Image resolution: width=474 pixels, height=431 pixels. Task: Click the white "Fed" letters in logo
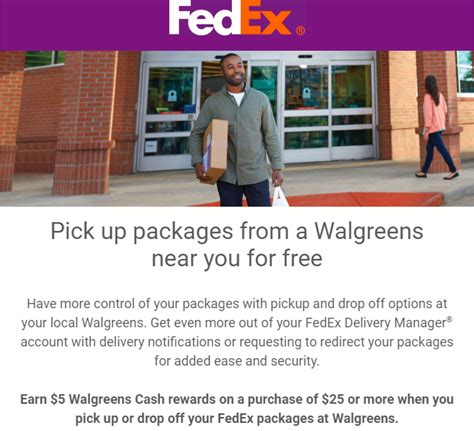[x=205, y=17]
